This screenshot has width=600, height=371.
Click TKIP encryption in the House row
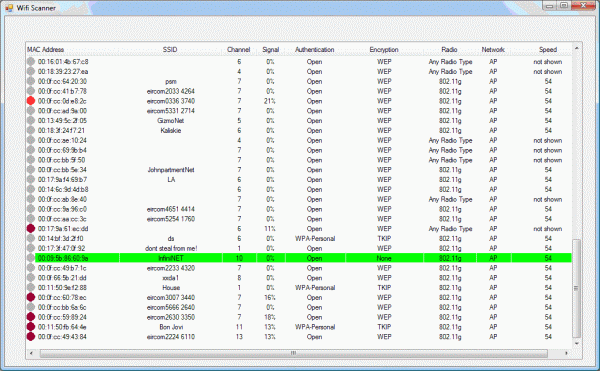click(x=384, y=288)
